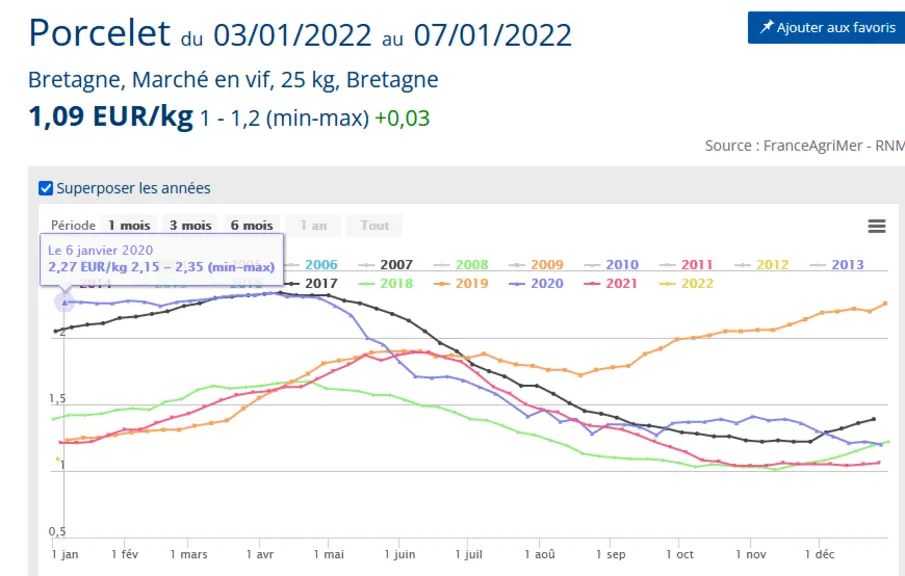
Task: Open the chart hamburger context menu
Action: click(x=876, y=226)
